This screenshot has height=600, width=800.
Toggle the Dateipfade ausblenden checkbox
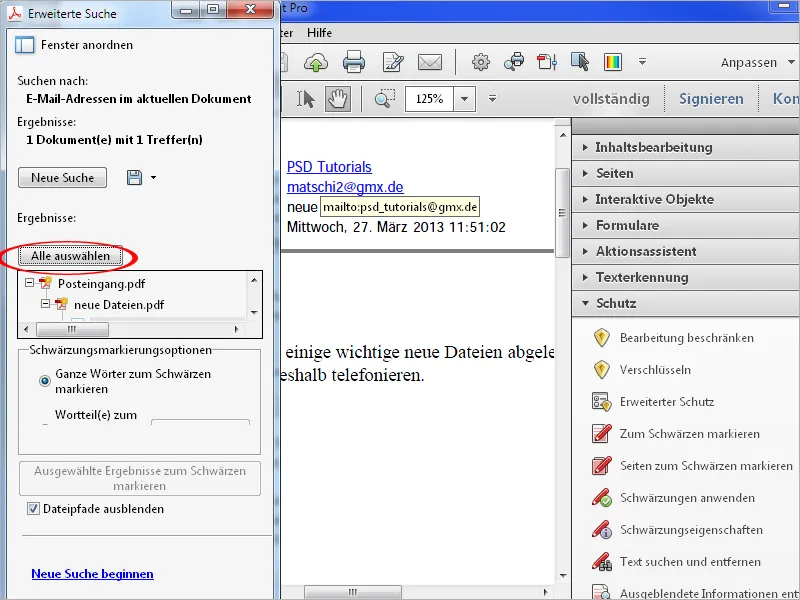[33, 509]
